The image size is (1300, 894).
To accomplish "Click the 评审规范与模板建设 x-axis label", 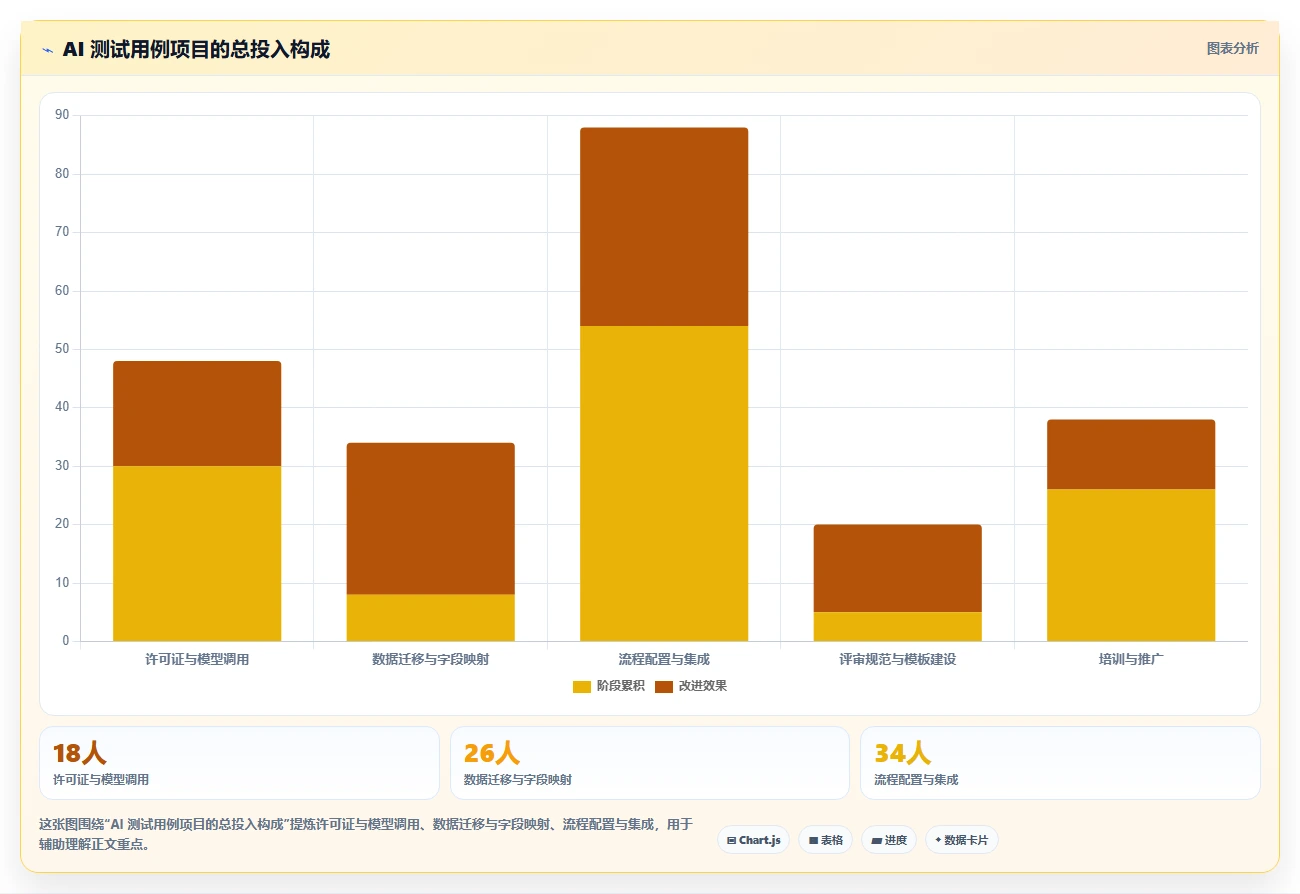I will [897, 660].
